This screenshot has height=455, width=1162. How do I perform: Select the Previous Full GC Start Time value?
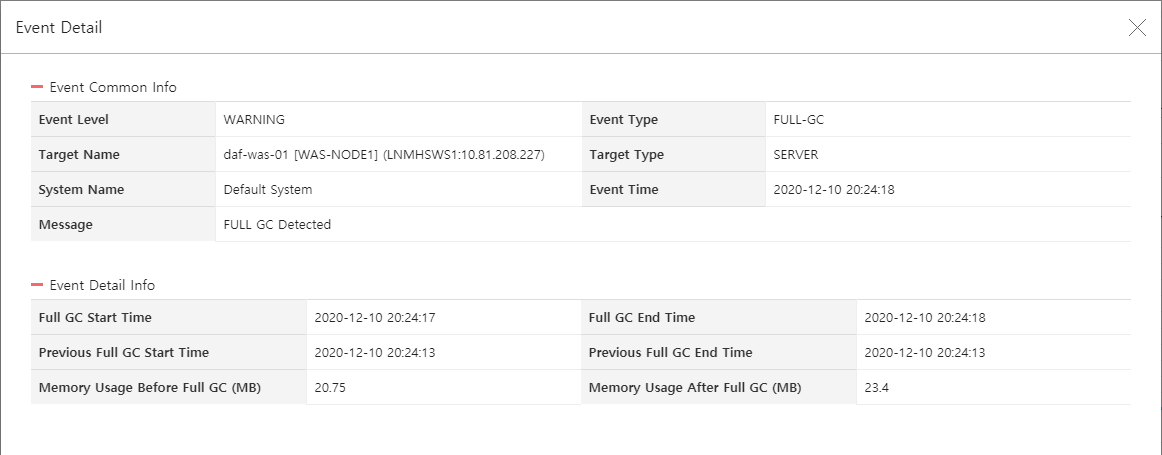[375, 353]
